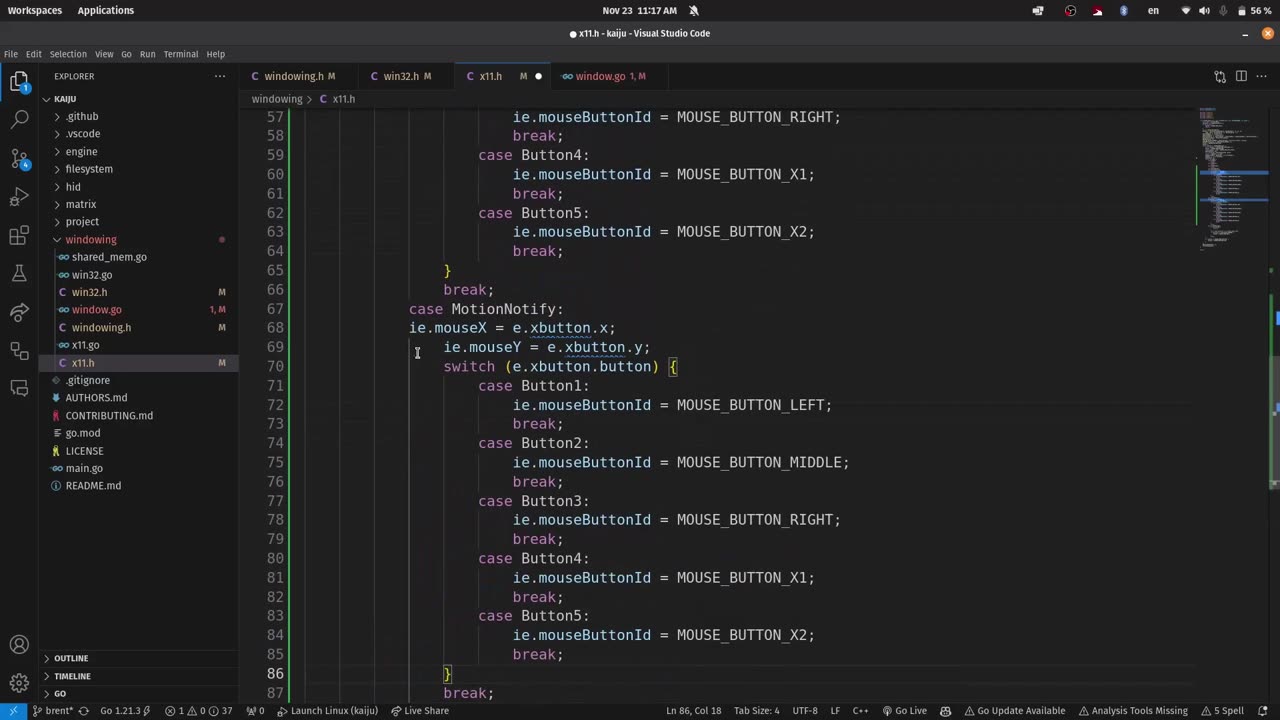Click Analysis Tools Missing warning
This screenshot has width=1280, height=720.
pos(1133,711)
